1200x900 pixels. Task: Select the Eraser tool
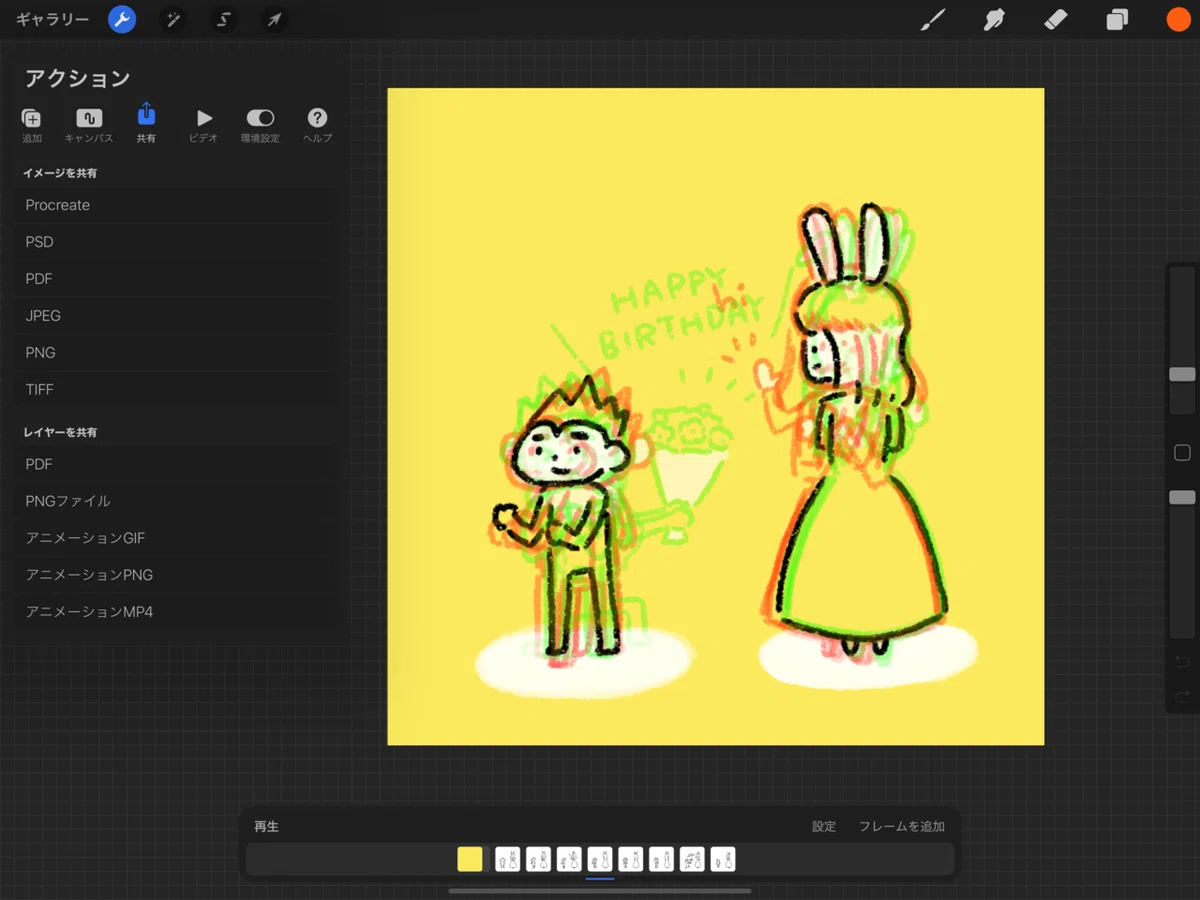pos(1056,20)
